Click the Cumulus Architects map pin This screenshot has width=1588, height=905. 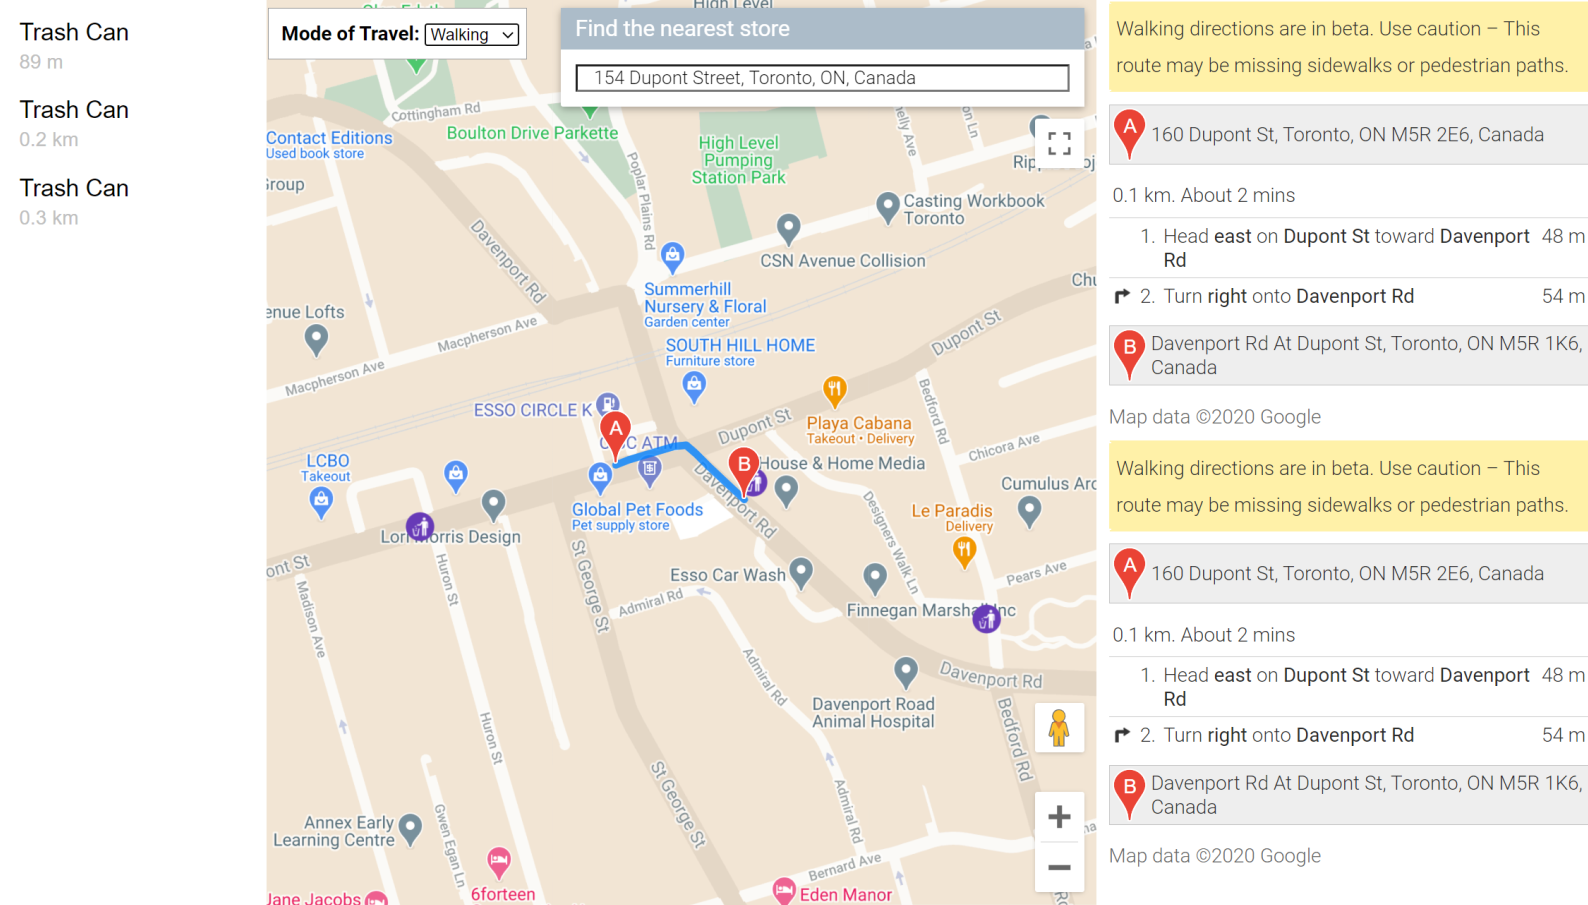[1029, 511]
